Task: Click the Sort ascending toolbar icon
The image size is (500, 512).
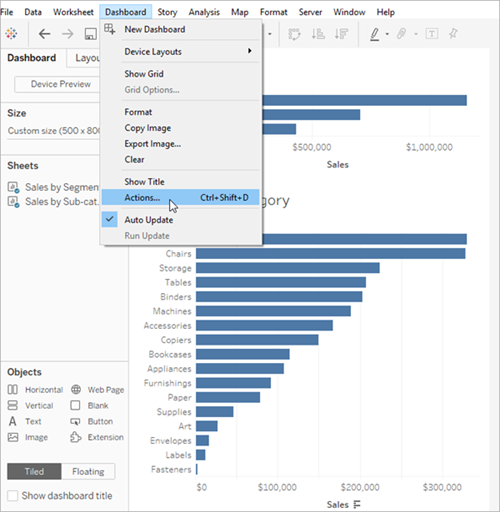Action: 318,34
